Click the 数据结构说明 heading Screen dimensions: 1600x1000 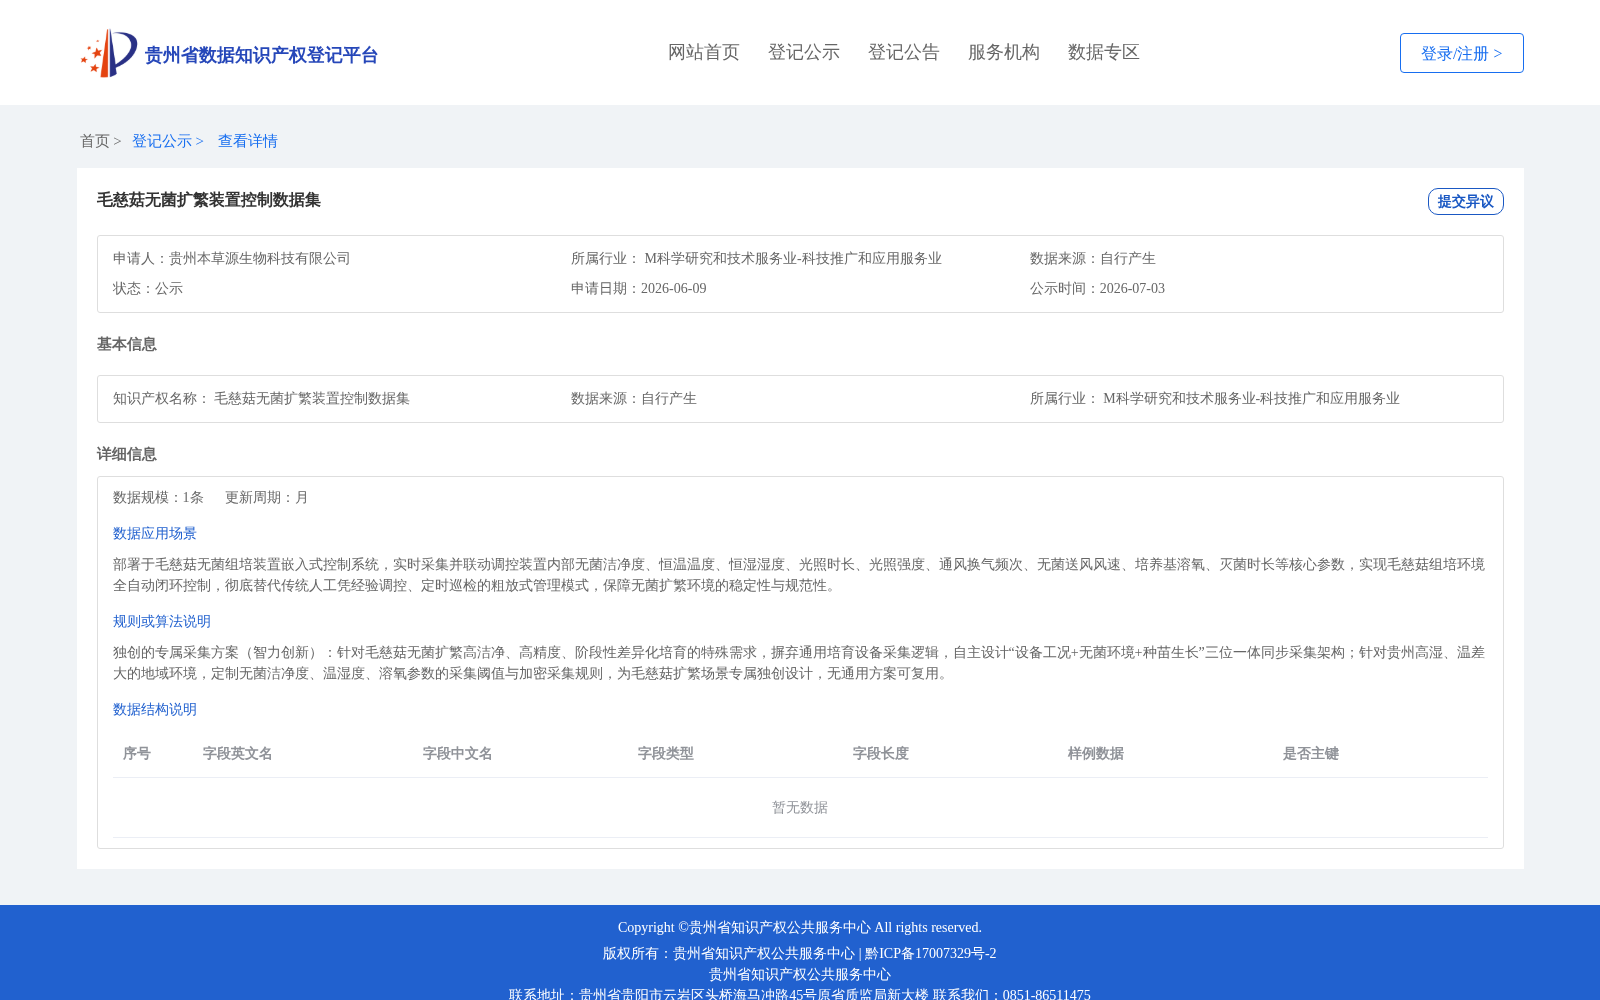[x=155, y=709]
